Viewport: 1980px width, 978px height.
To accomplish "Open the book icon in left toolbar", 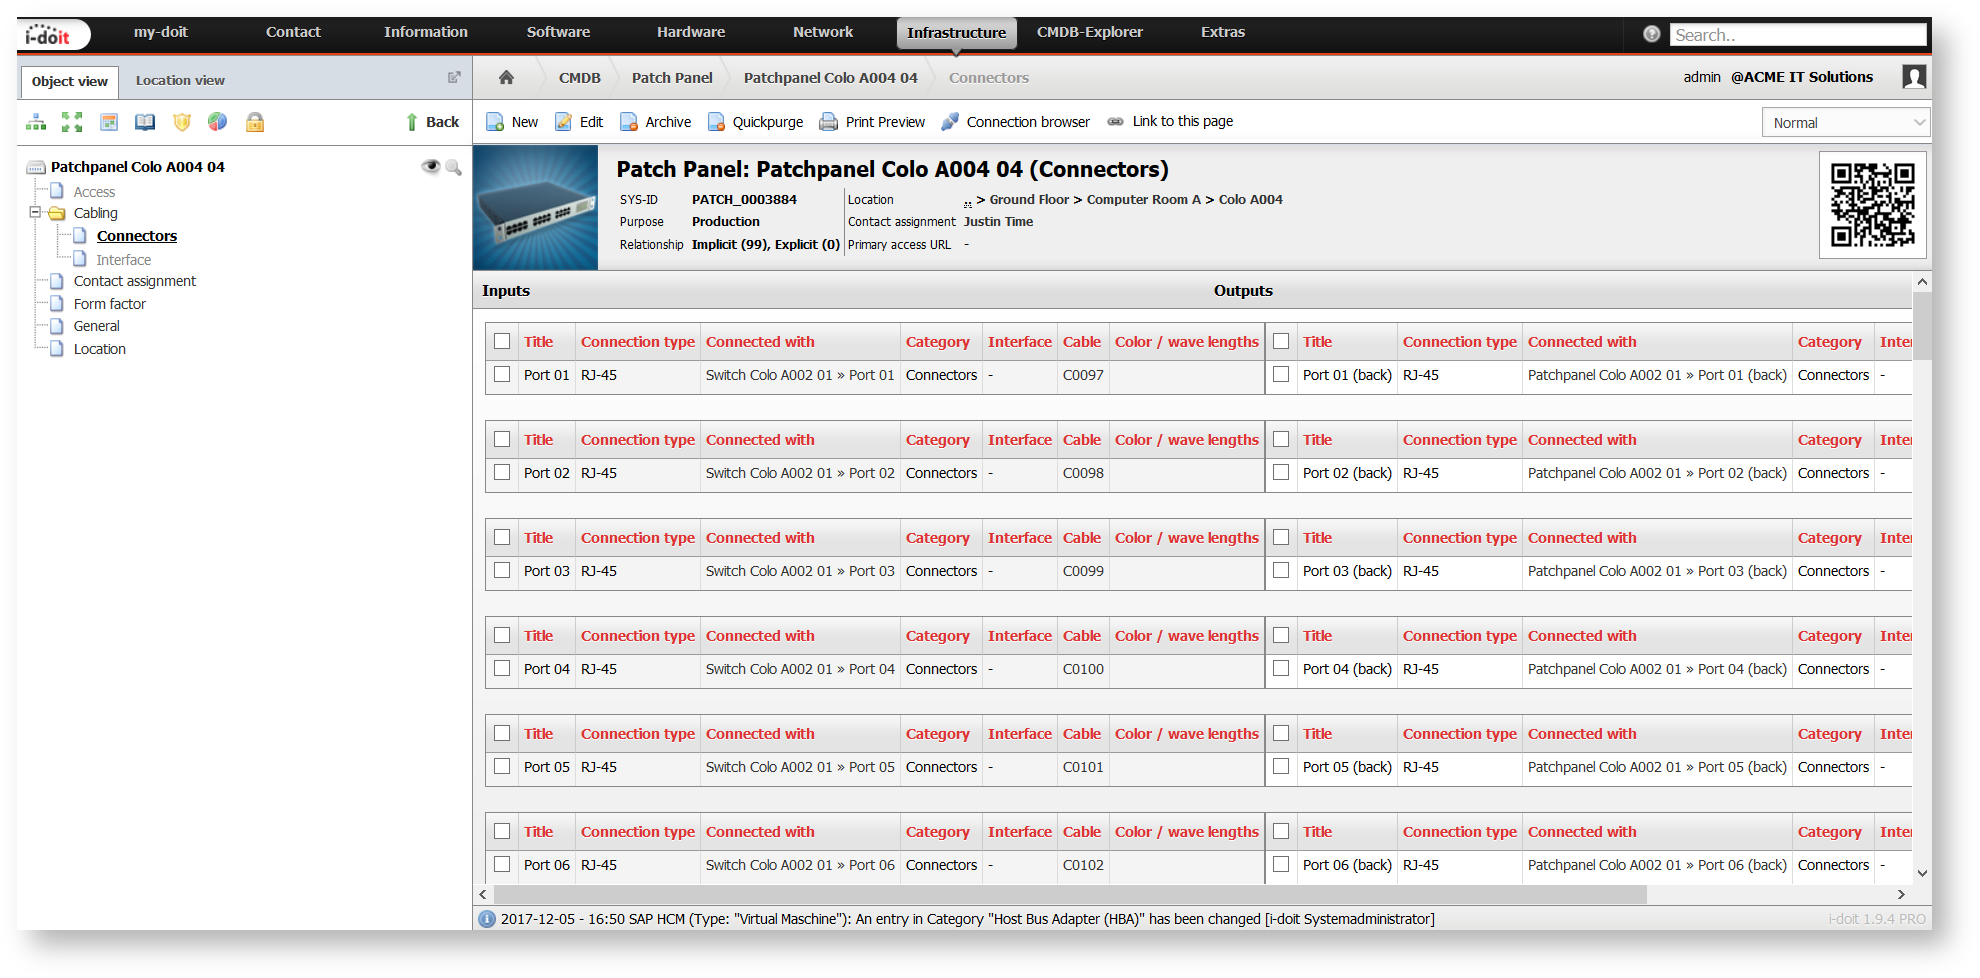I will (x=145, y=122).
